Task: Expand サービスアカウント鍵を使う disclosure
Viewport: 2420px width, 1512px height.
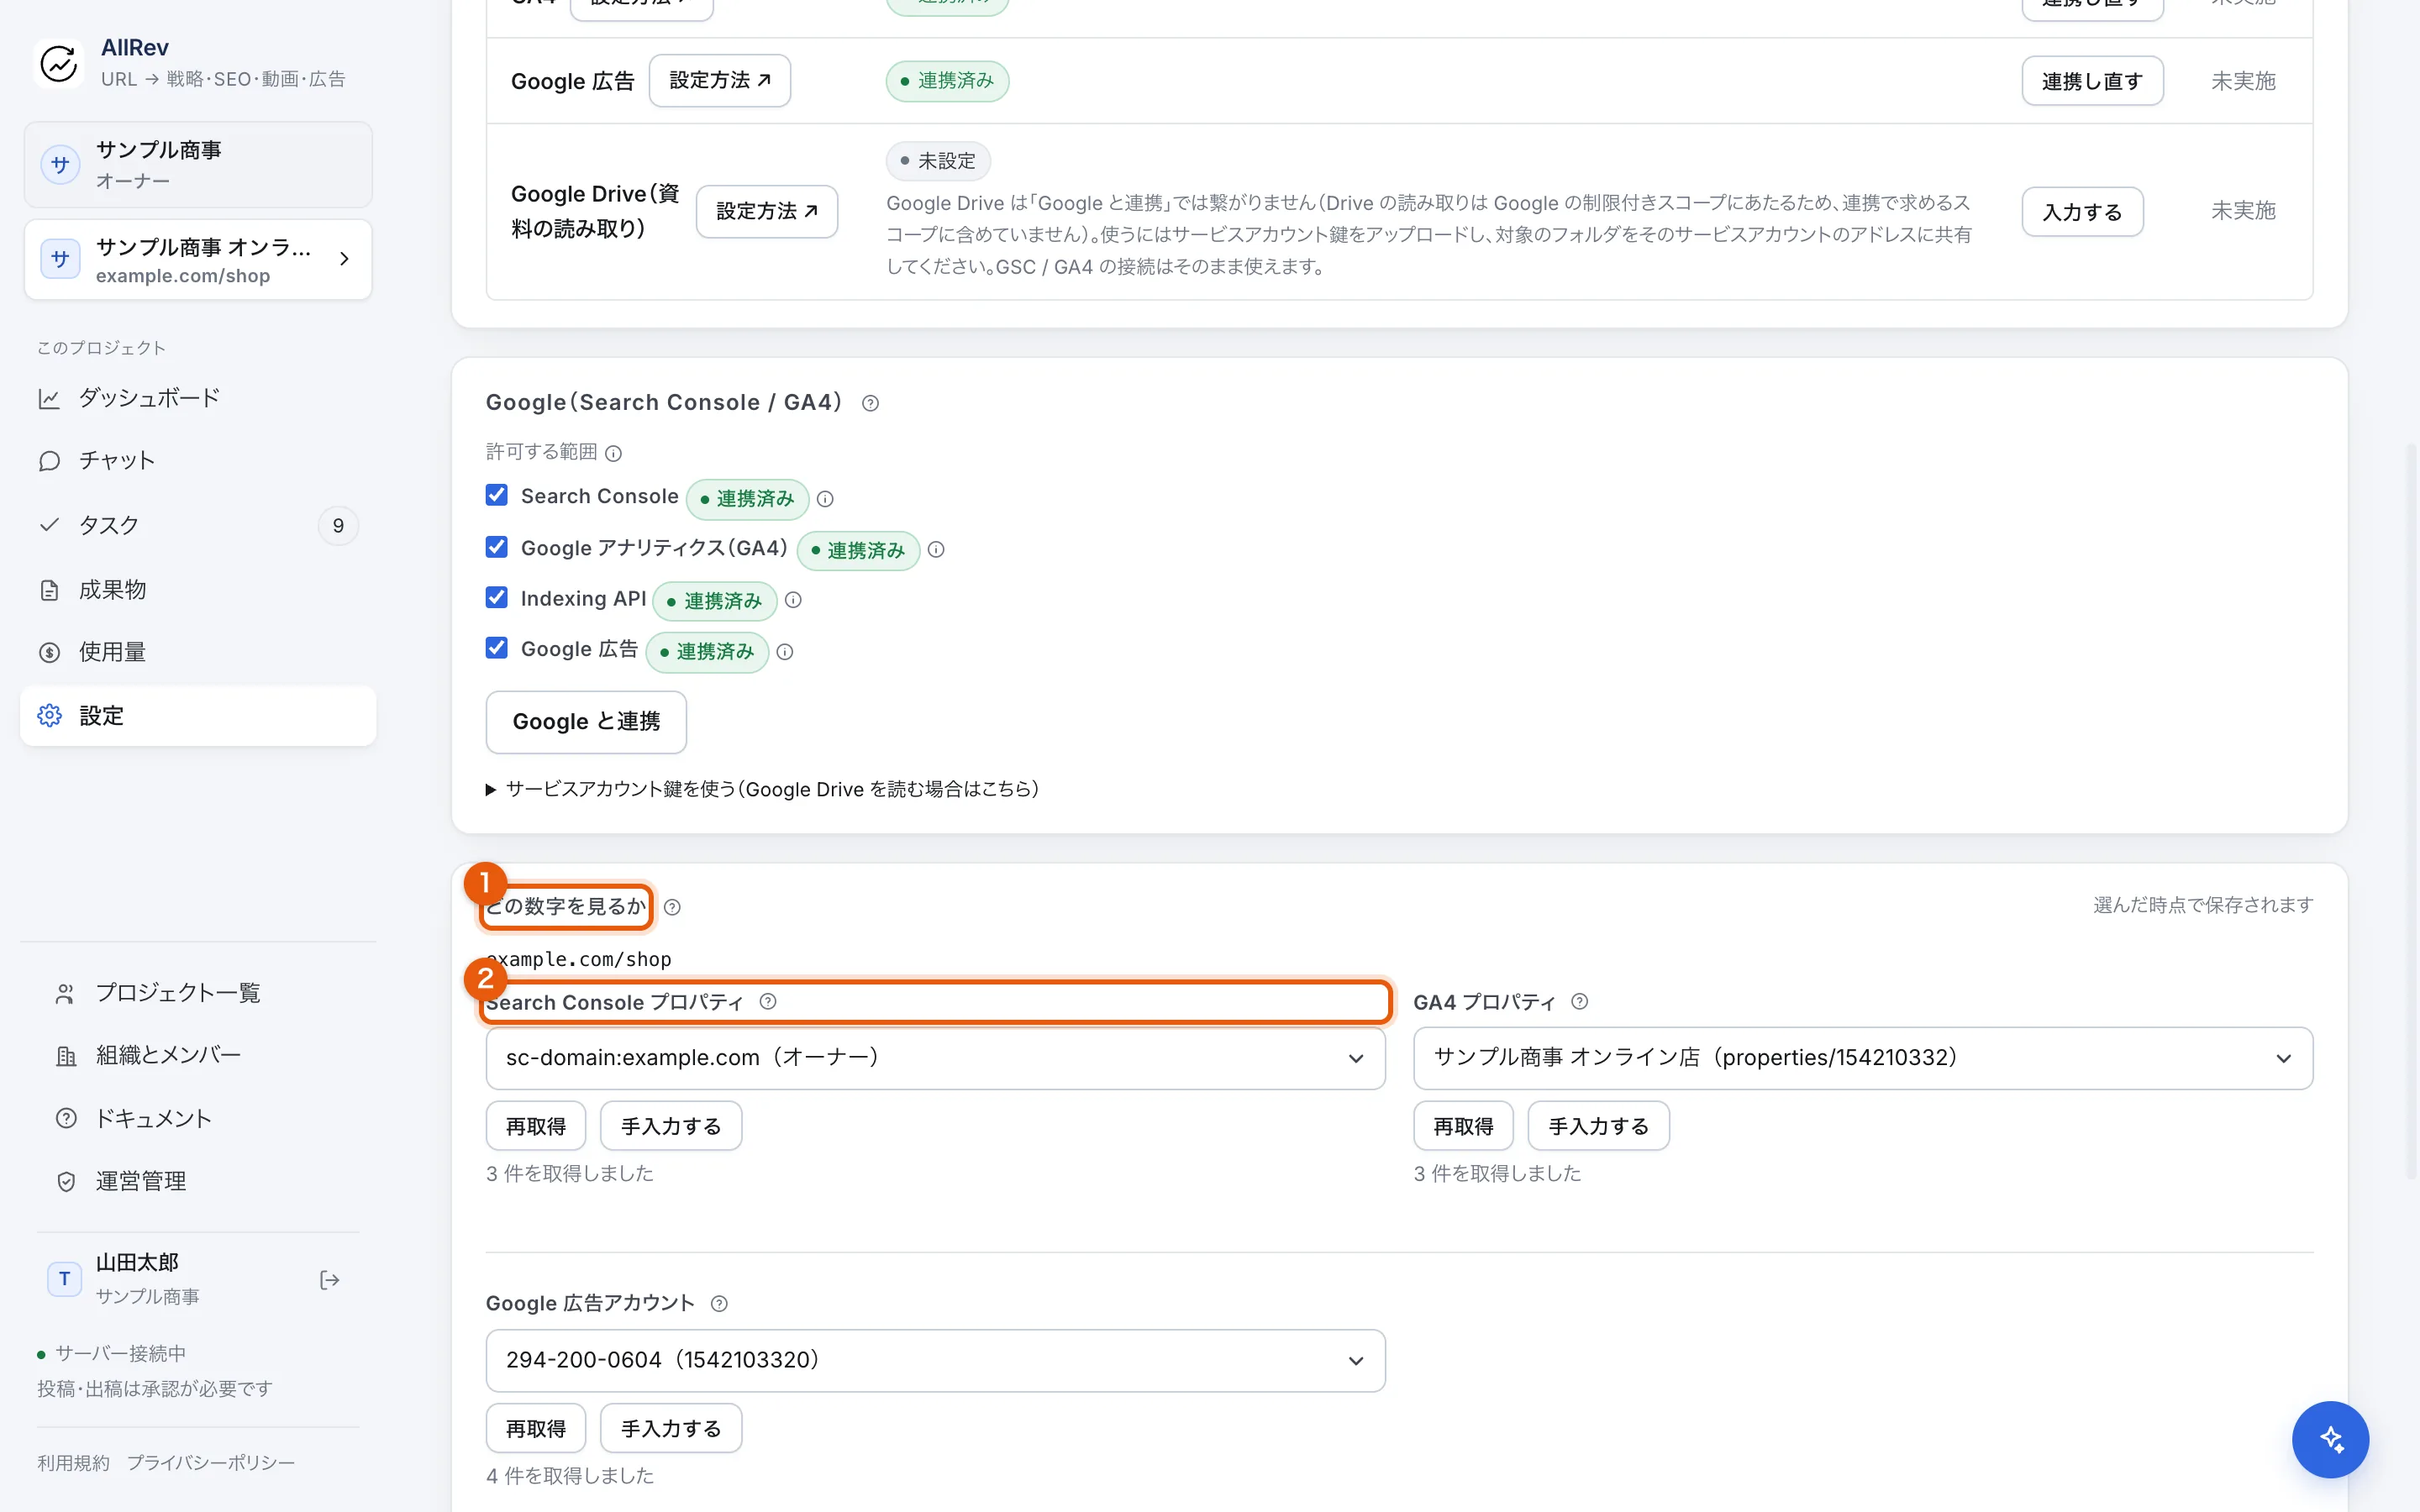Action: point(762,789)
